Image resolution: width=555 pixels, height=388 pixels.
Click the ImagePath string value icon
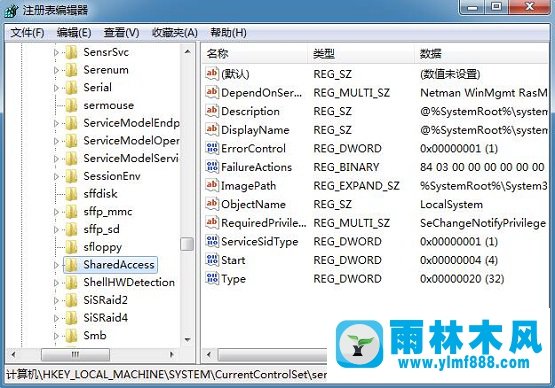click(x=212, y=185)
